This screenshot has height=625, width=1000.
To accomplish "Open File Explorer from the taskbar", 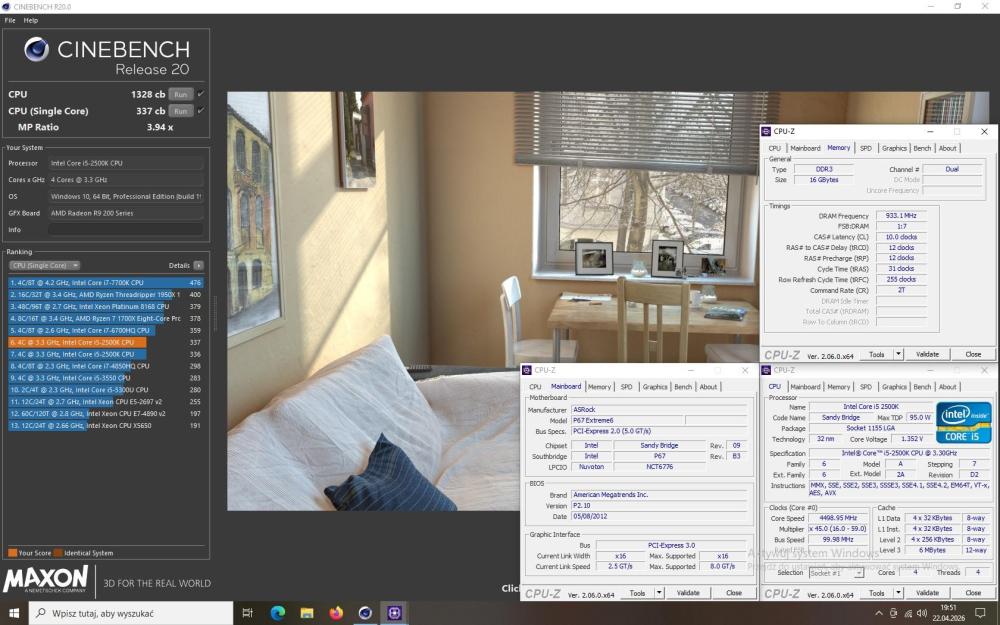I will [307, 613].
